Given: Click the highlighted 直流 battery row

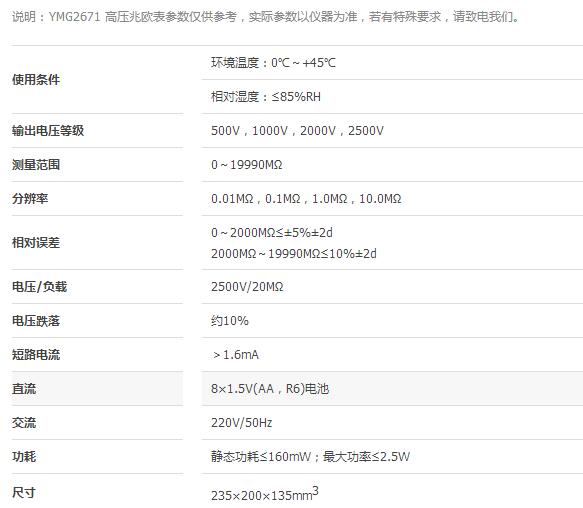Looking at the screenshot, I should point(297,389).
